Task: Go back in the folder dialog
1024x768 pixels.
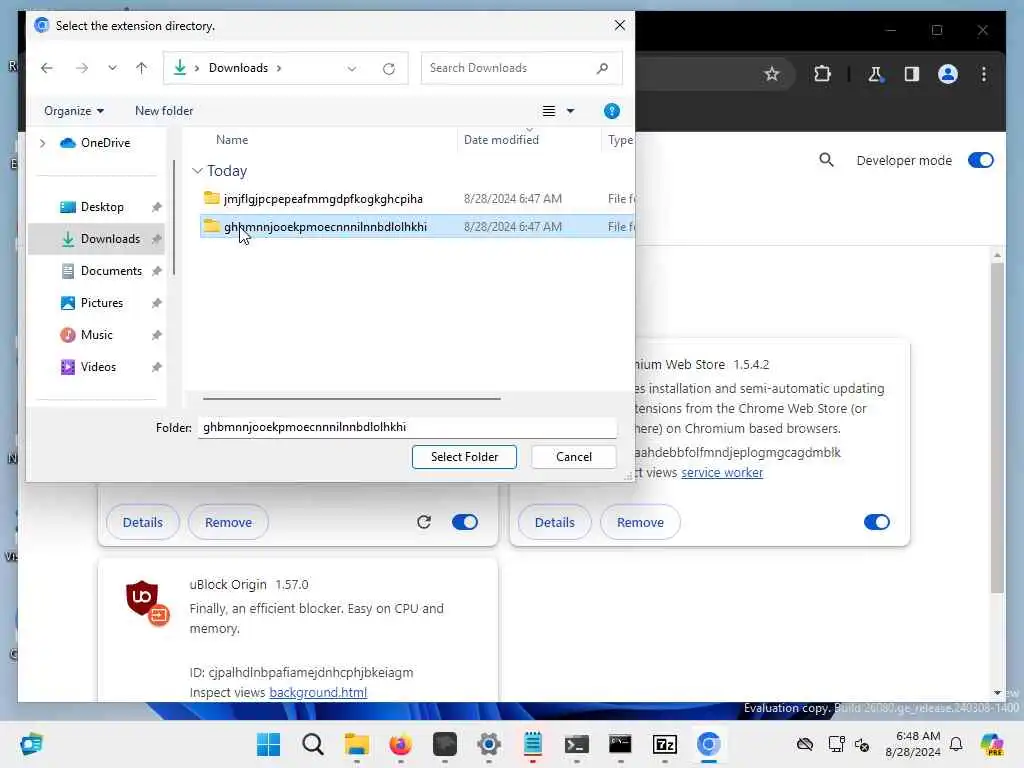Action: [x=46, y=68]
